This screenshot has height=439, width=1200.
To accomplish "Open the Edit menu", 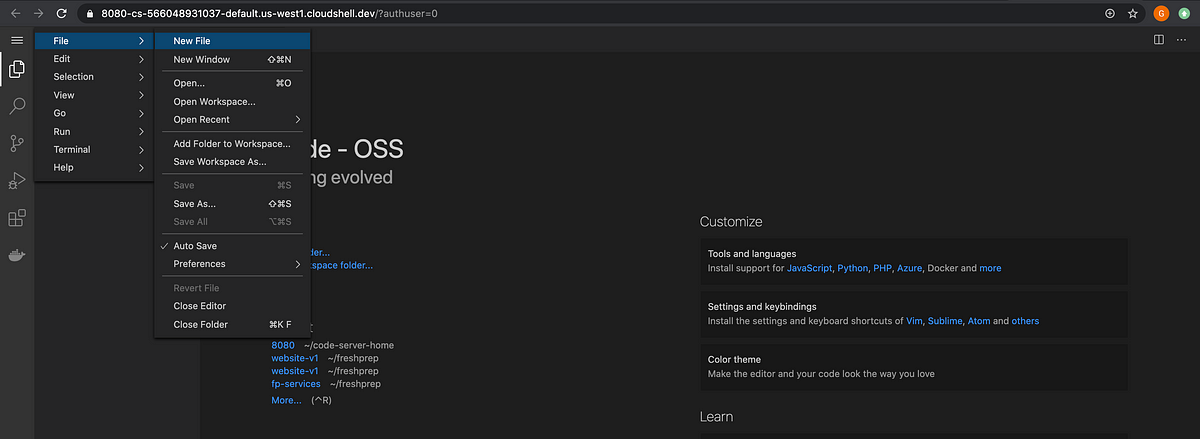I will click(95, 59).
